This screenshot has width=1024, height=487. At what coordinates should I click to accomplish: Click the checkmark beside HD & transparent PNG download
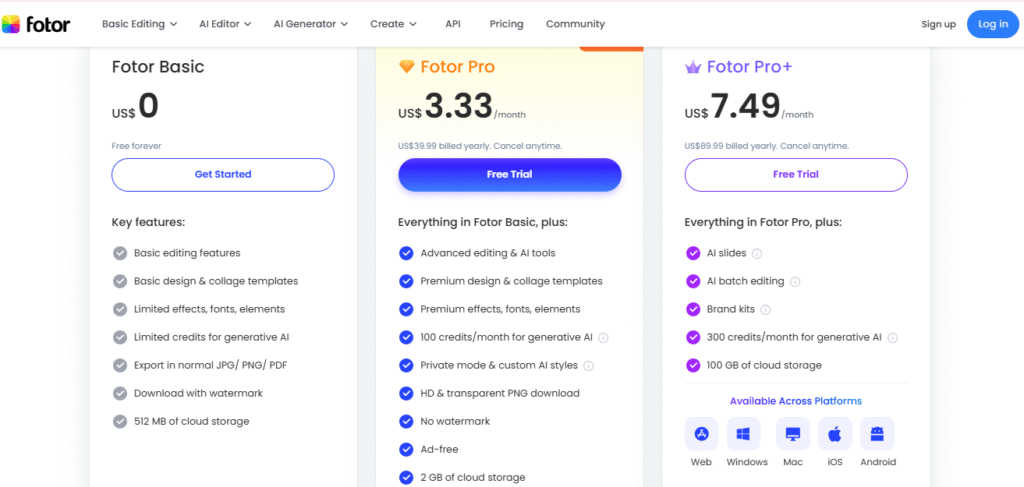[x=406, y=394]
